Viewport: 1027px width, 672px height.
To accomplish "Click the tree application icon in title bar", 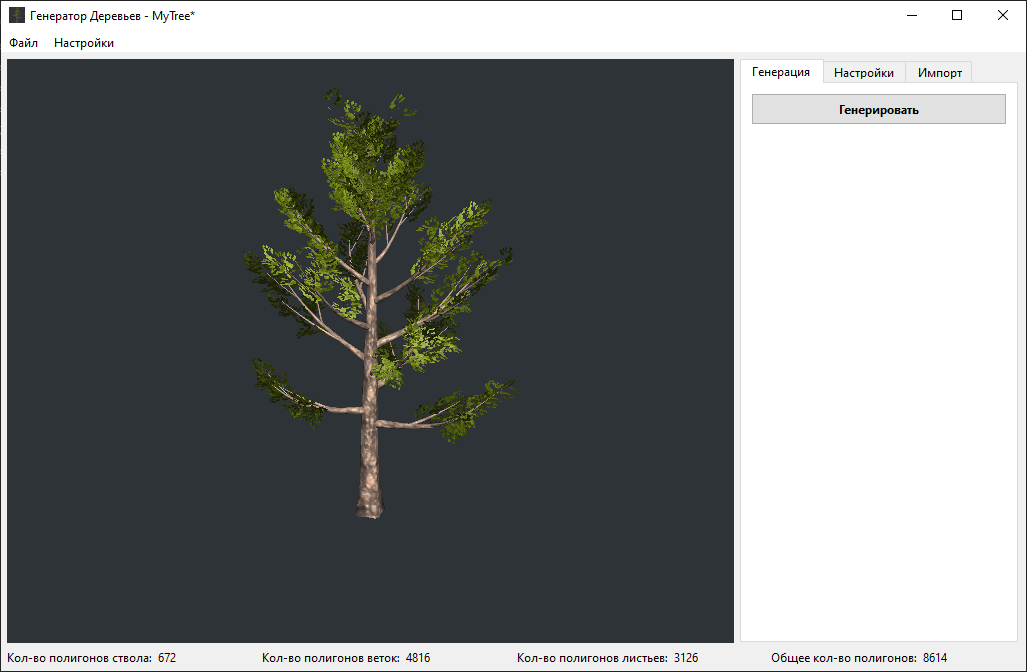I will 16,15.
